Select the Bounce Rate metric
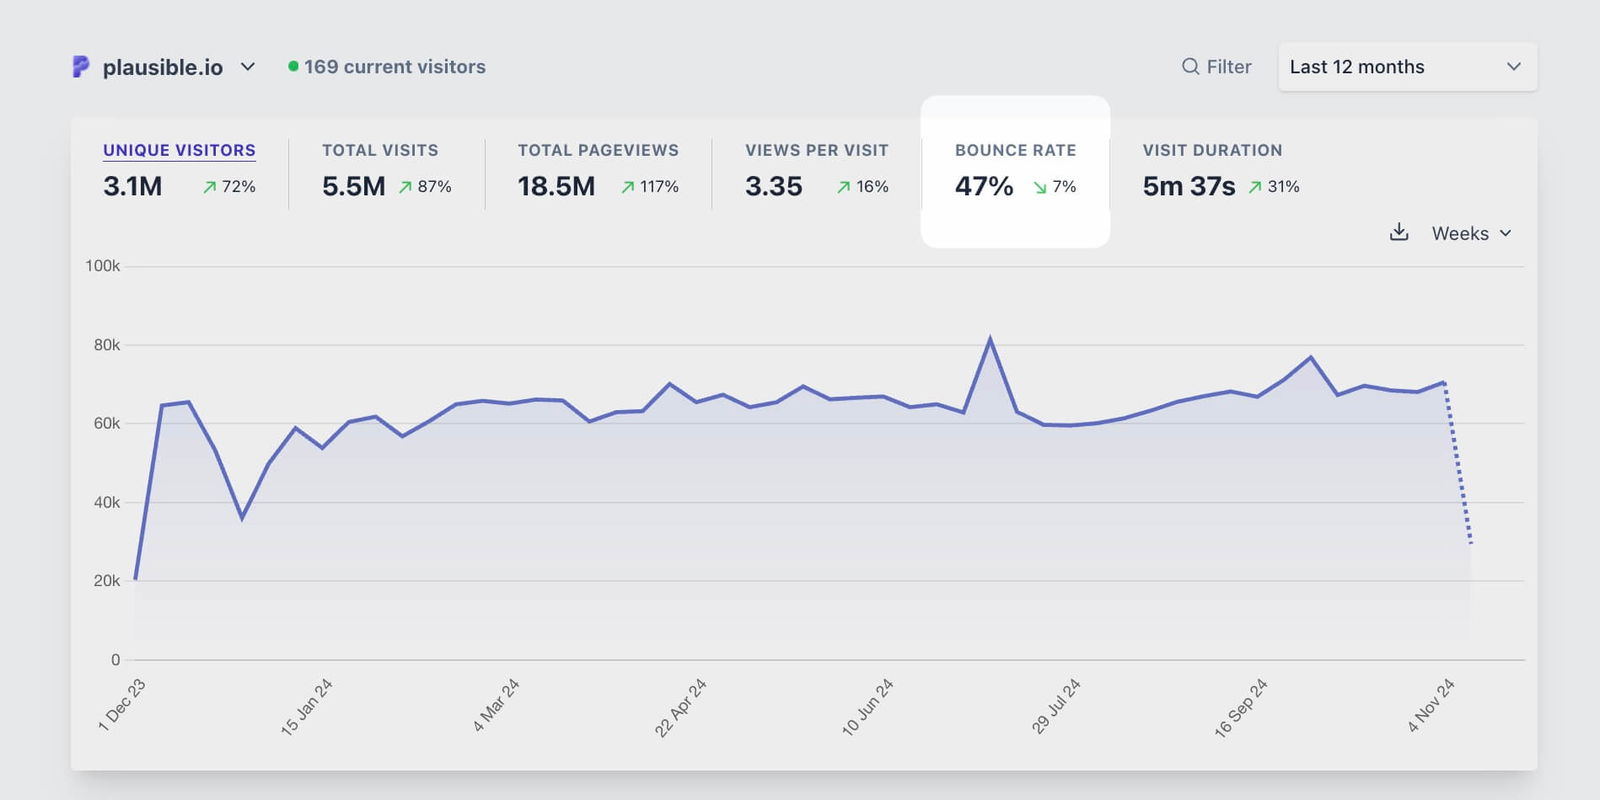The image size is (1600, 800). (1015, 150)
